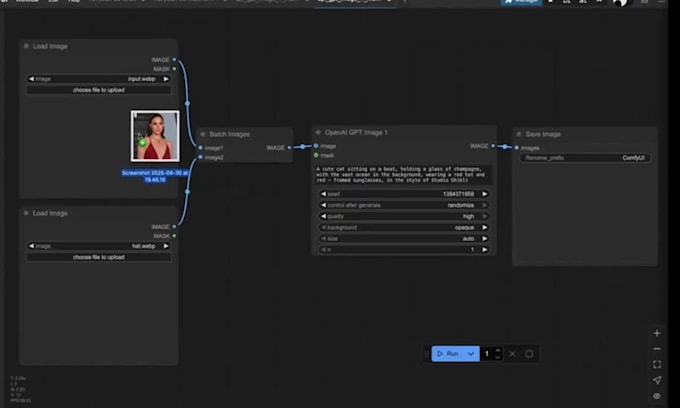Click choose file to upload under input.webp
The height and width of the screenshot is (408, 680).
(x=98, y=90)
